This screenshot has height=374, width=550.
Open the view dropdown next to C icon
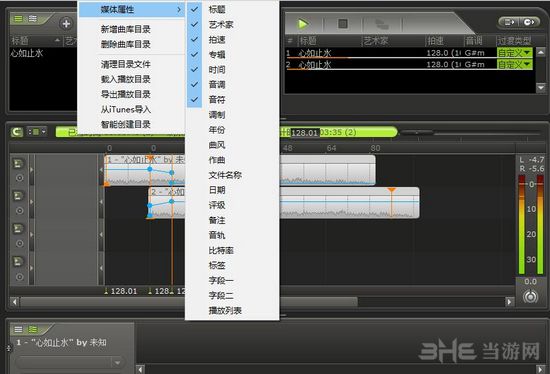click(x=36, y=132)
